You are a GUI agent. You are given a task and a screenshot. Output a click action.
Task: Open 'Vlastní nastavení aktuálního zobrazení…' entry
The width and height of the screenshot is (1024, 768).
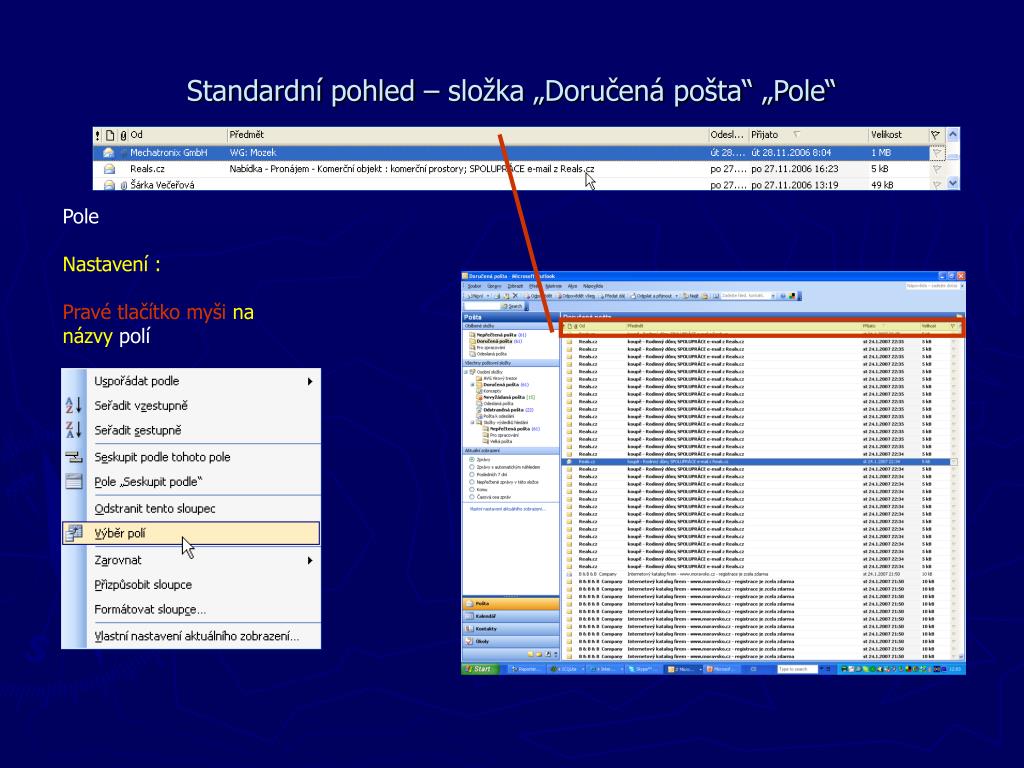[191, 636]
